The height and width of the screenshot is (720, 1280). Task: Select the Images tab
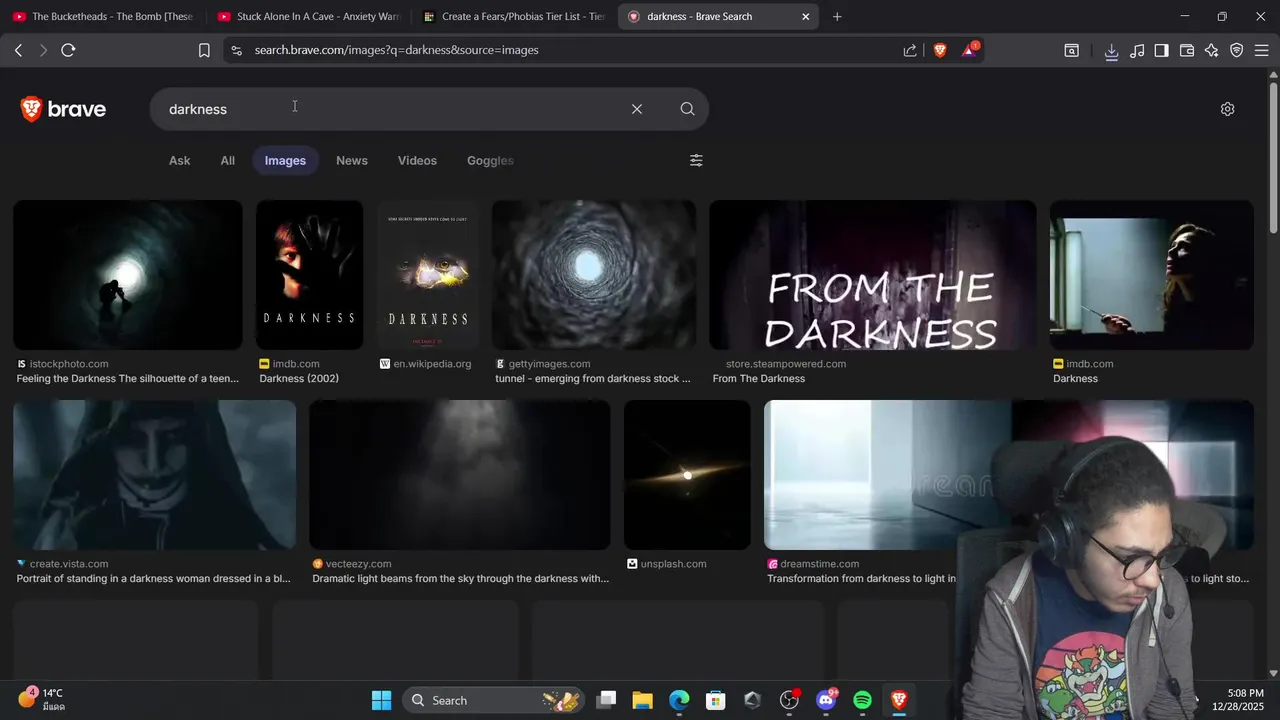[x=285, y=160]
